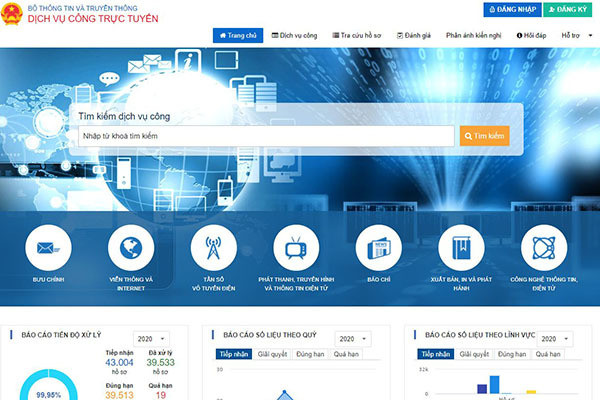Viewport: 600px width, 400px height.
Task: Open the Xuất bản, in và phát hành icon
Action: pyautogui.click(x=461, y=248)
